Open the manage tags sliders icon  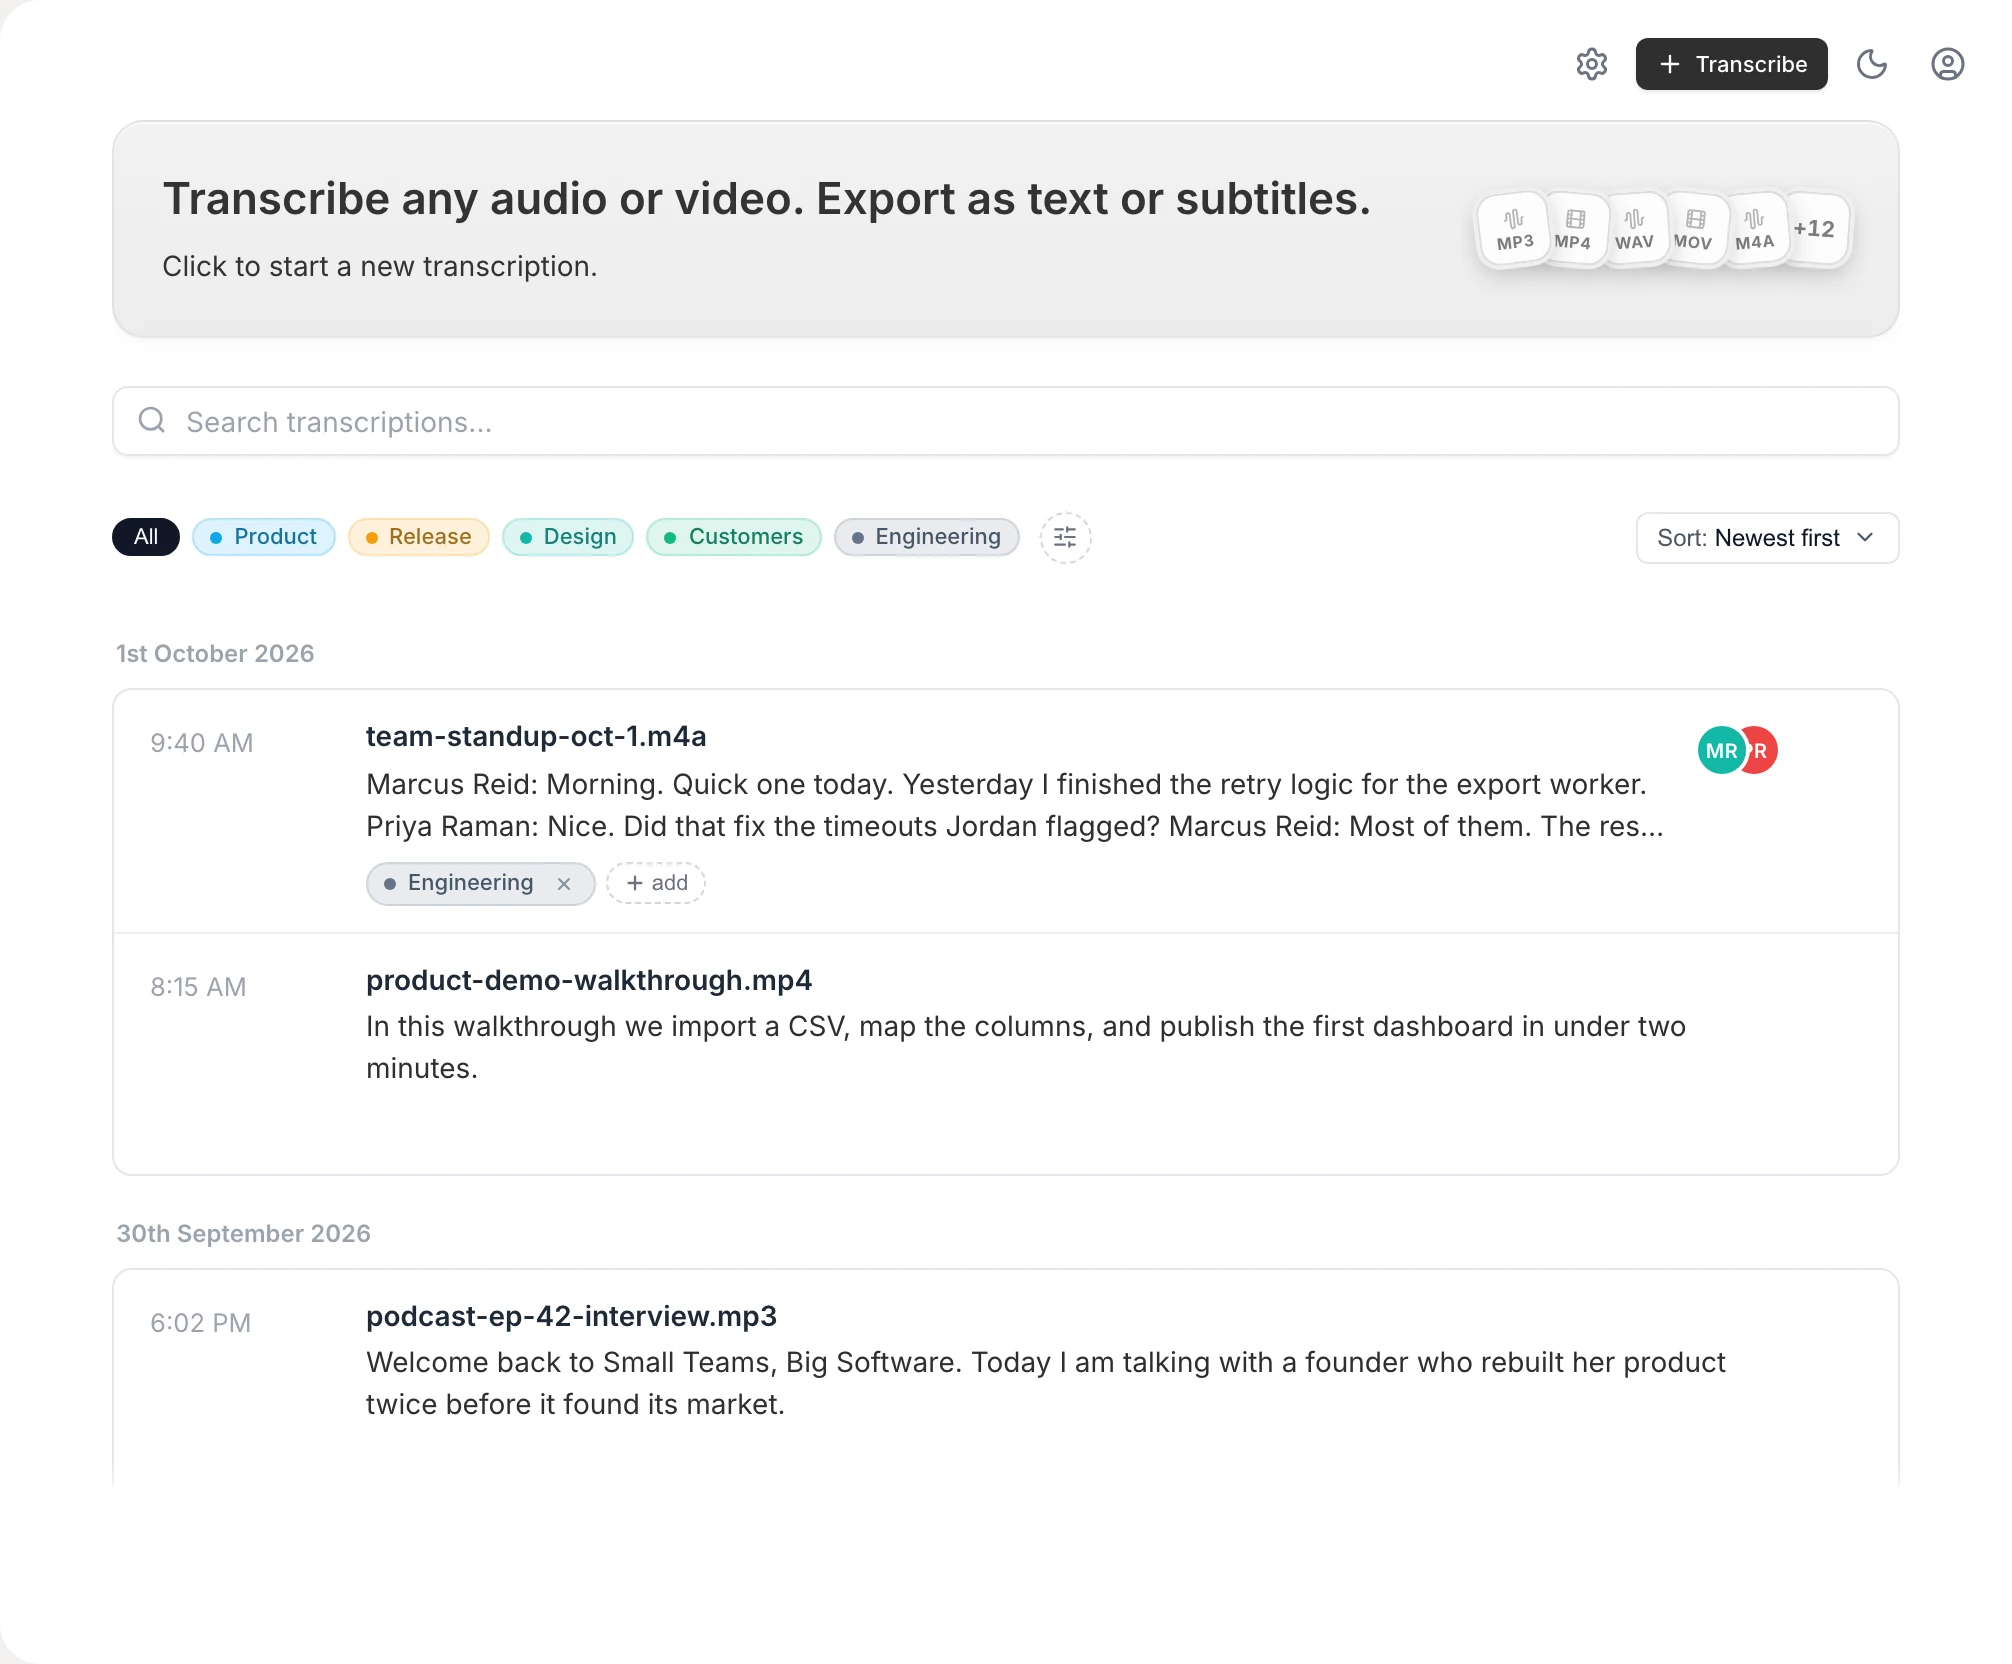tap(1065, 537)
